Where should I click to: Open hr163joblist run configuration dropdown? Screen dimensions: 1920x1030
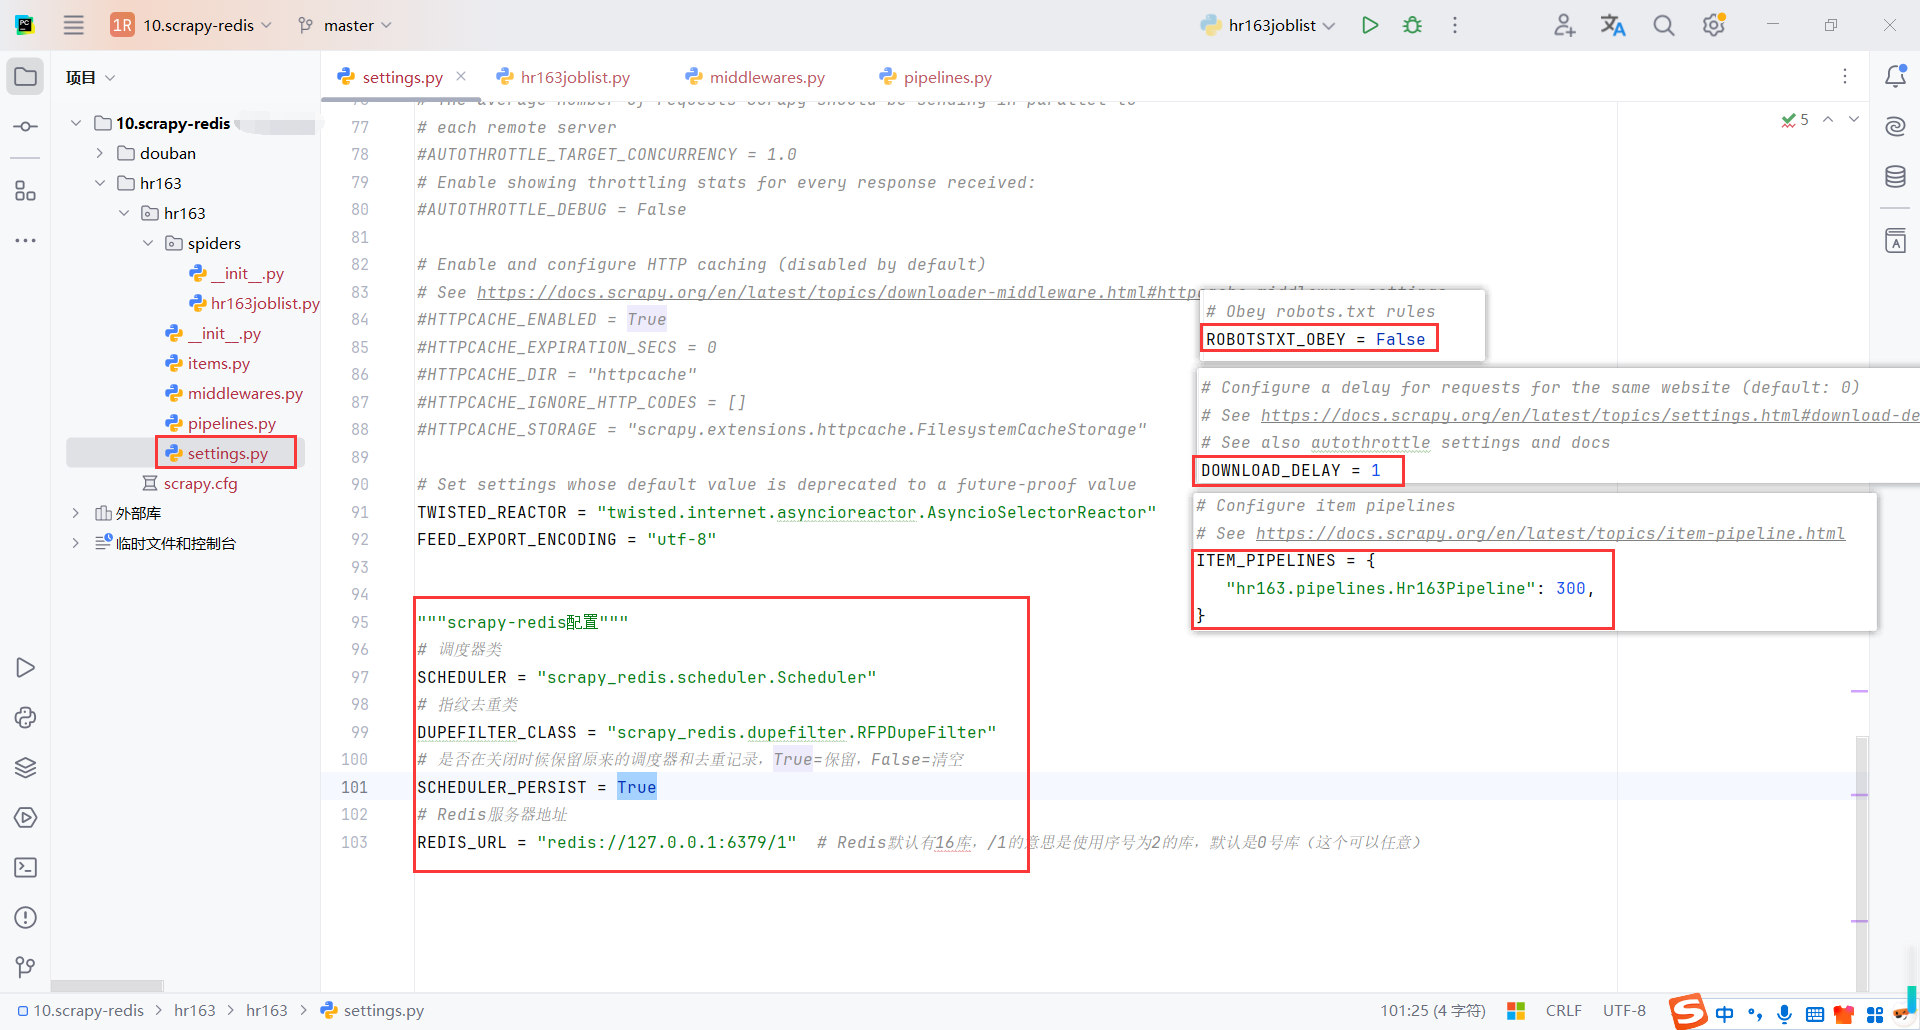(1269, 25)
